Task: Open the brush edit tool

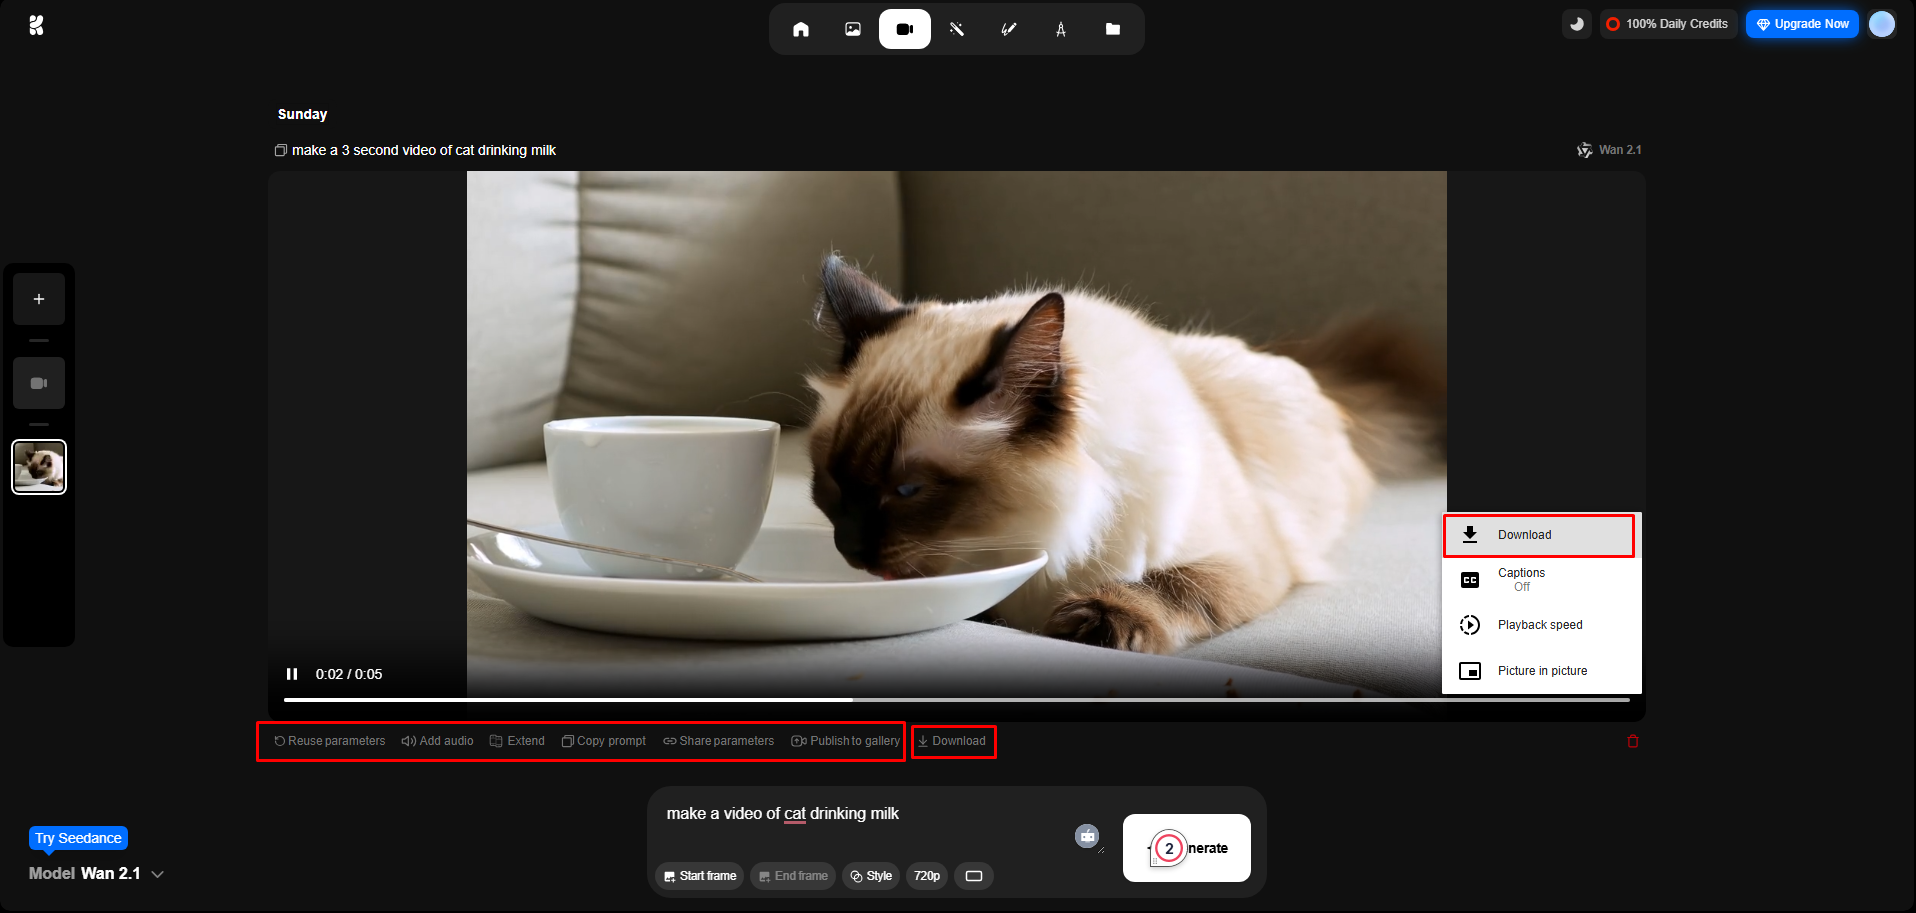Action: (1009, 29)
